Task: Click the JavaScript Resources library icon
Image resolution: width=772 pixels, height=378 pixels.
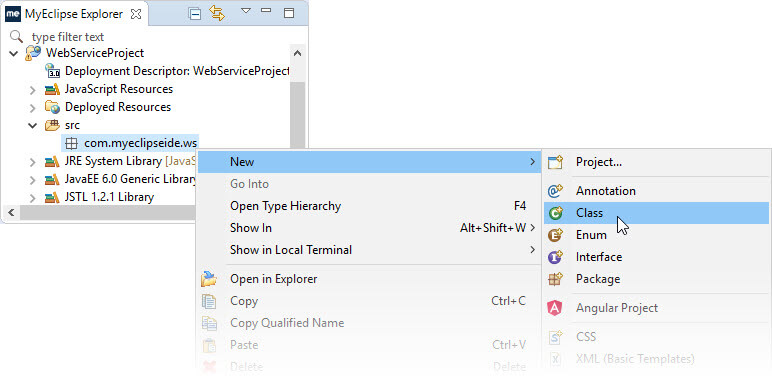Action: (x=52, y=90)
